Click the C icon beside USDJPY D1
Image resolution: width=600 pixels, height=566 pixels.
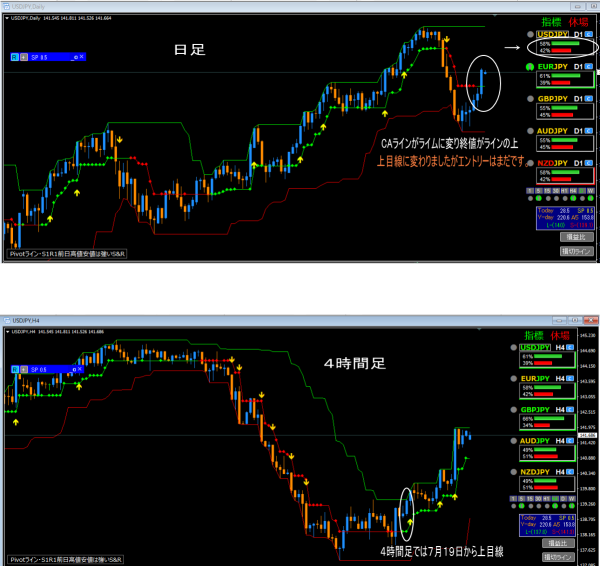click(x=589, y=35)
